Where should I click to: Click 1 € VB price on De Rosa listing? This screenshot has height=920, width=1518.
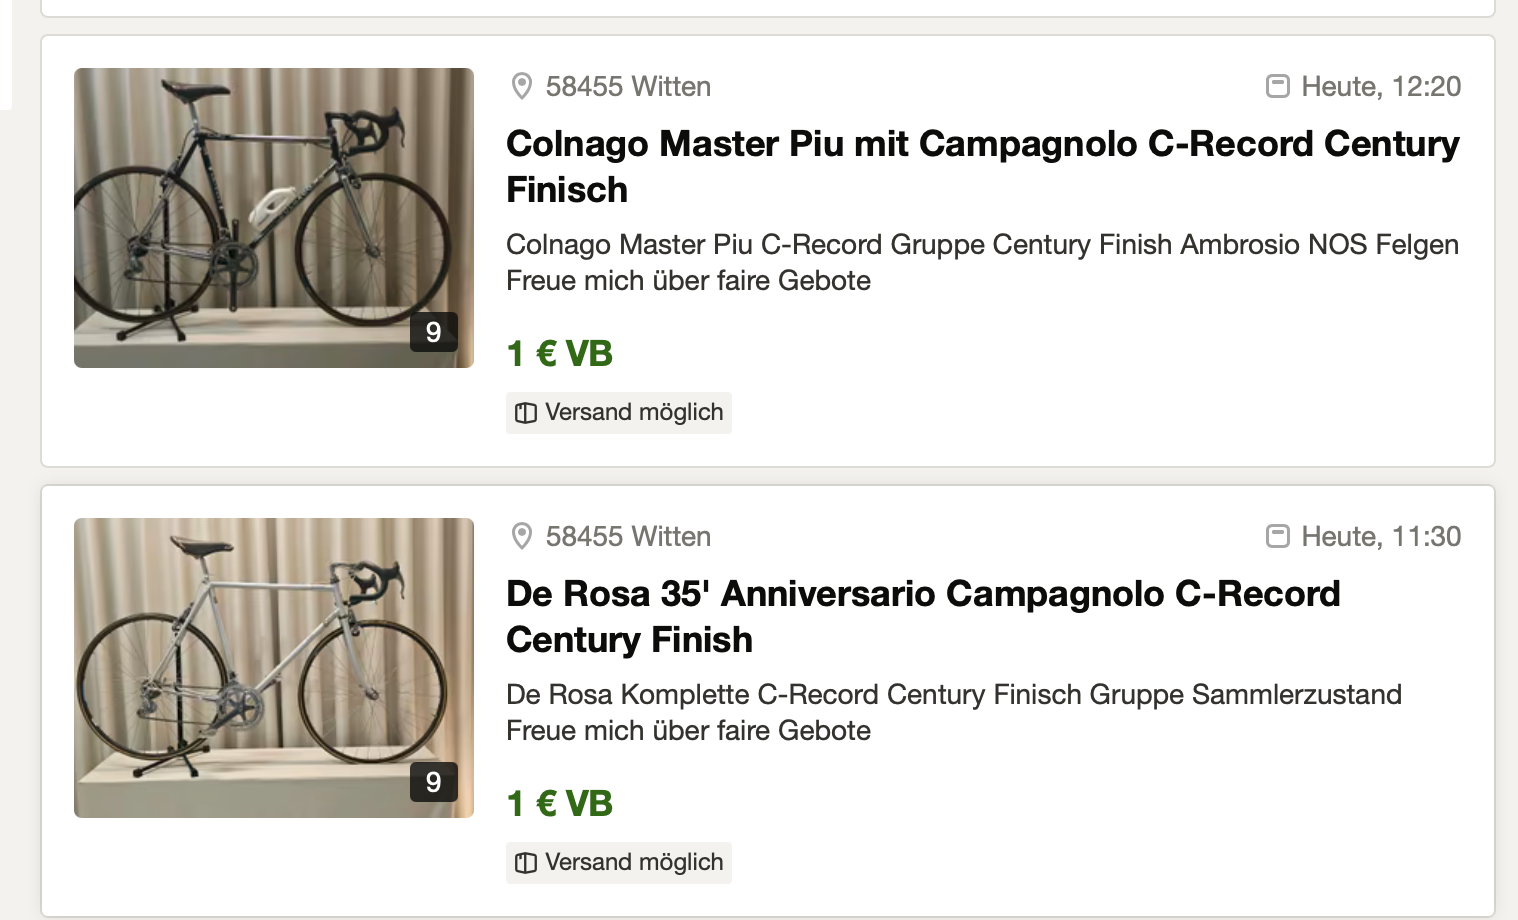[559, 804]
